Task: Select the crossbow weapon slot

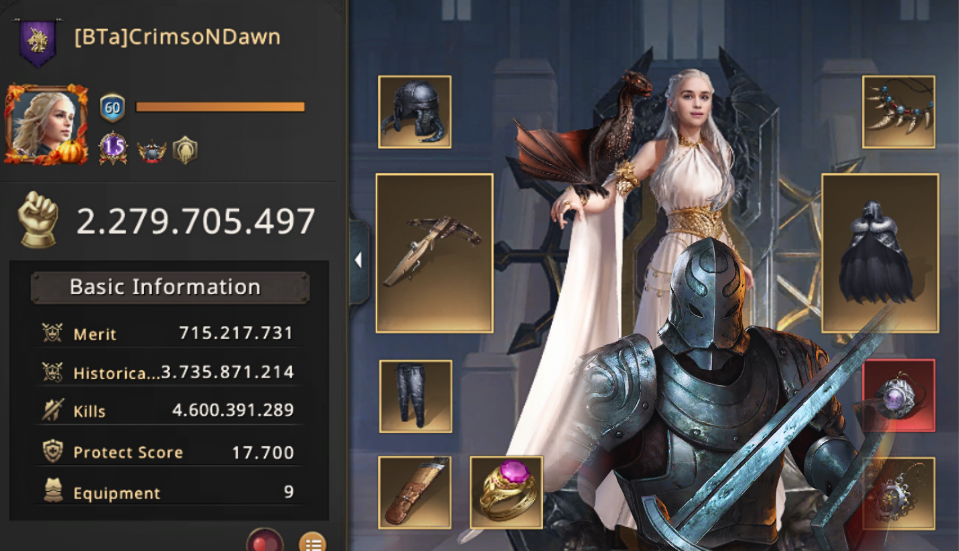Action: coord(434,253)
